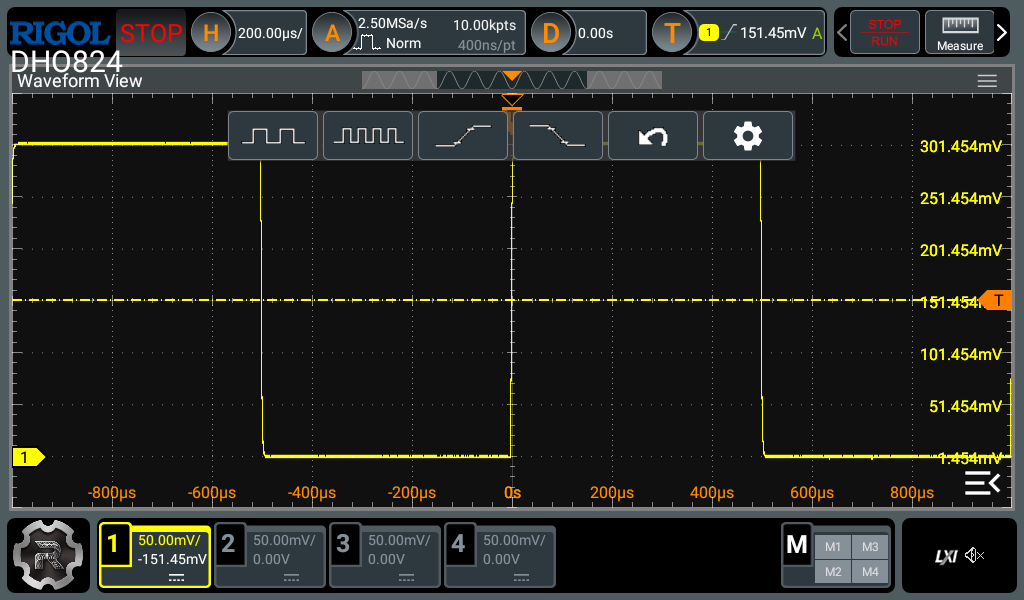Open the Acquisition A settings
1024x600 pixels.
[332, 33]
